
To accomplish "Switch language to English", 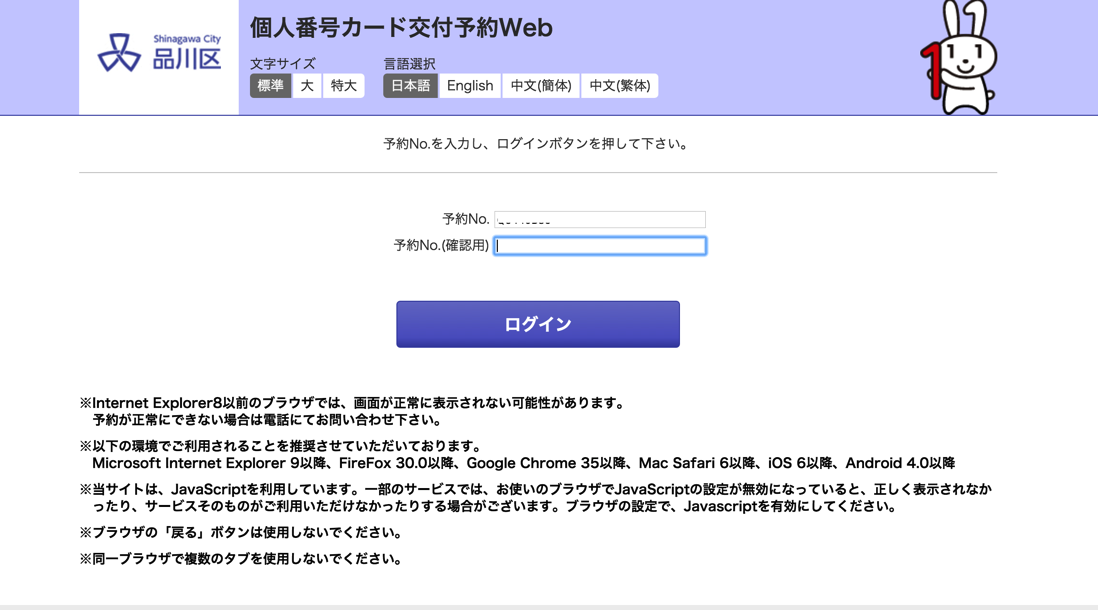I will (470, 86).
